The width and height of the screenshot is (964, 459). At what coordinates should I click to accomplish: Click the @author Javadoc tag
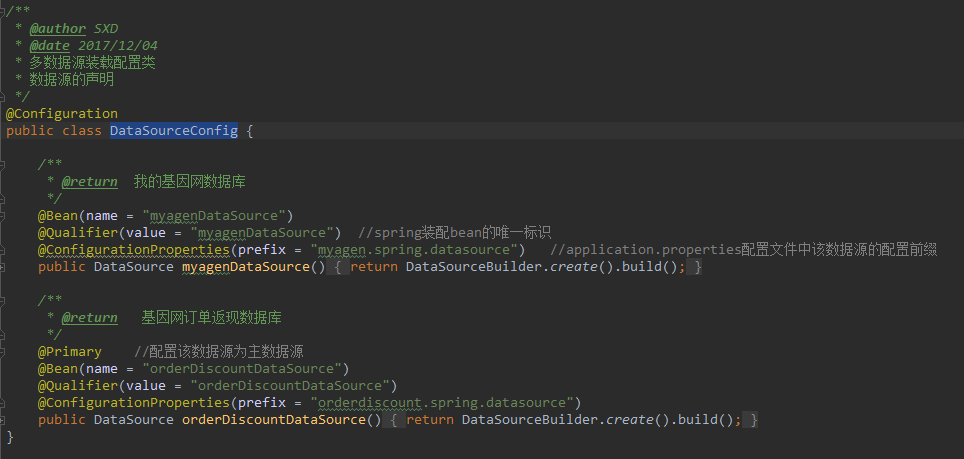coord(58,29)
